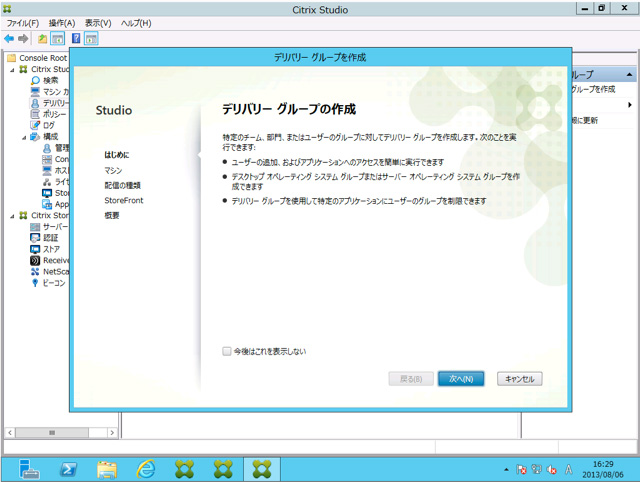Image resolution: width=640 pixels, height=482 pixels.
Task: Collapse the Citrix StoreFront tree node
Action: click(x=12, y=215)
